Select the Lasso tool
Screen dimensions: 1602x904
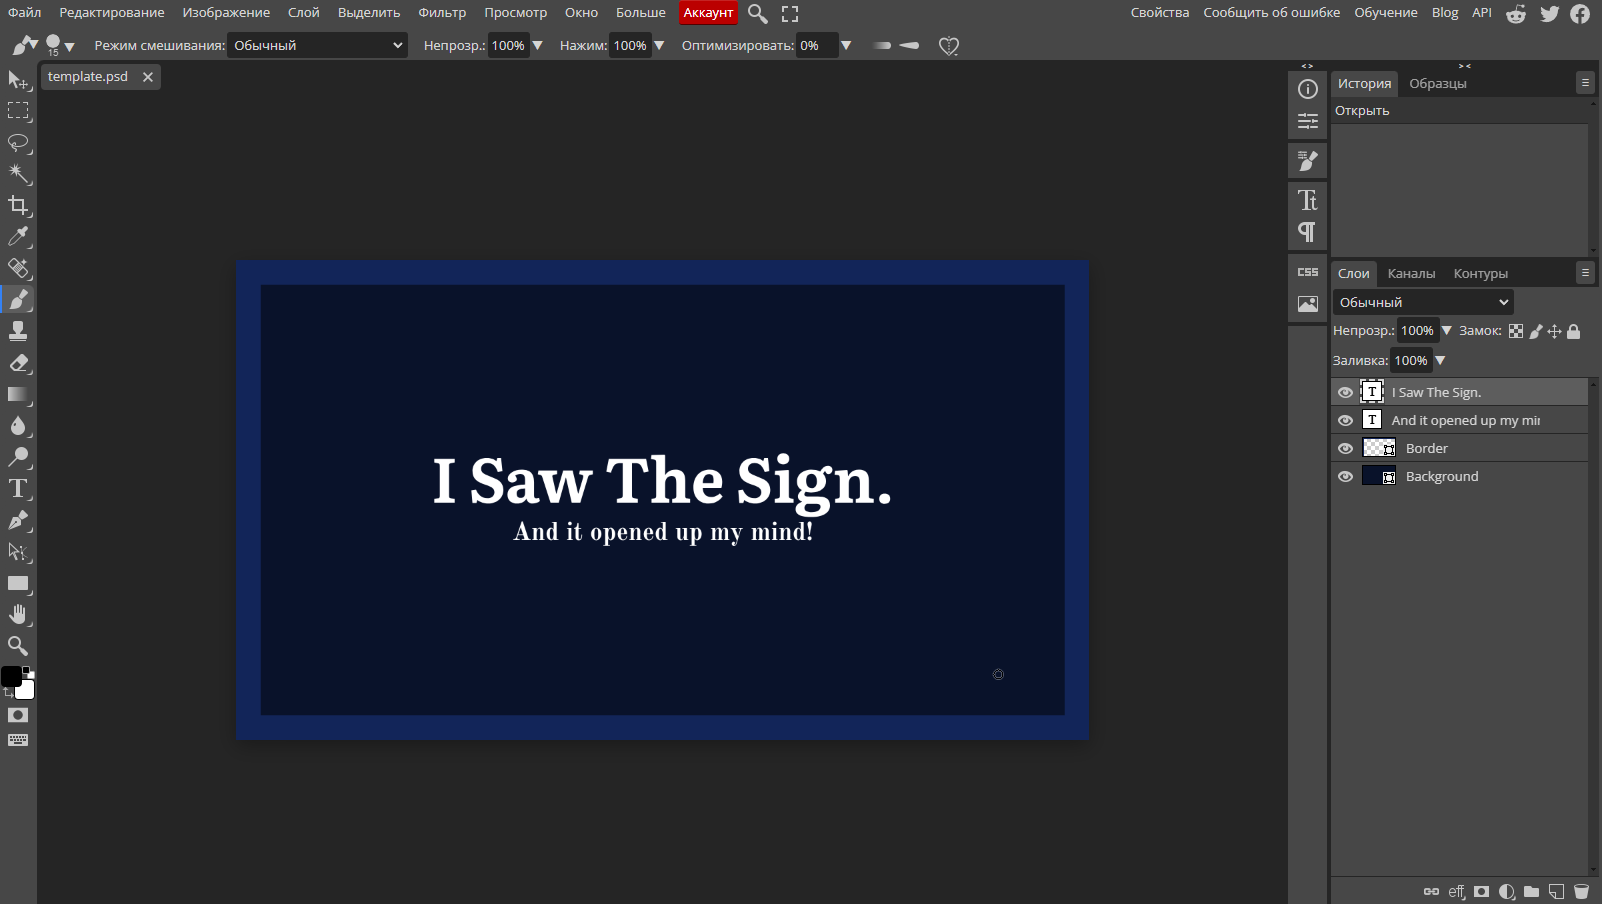click(x=18, y=142)
